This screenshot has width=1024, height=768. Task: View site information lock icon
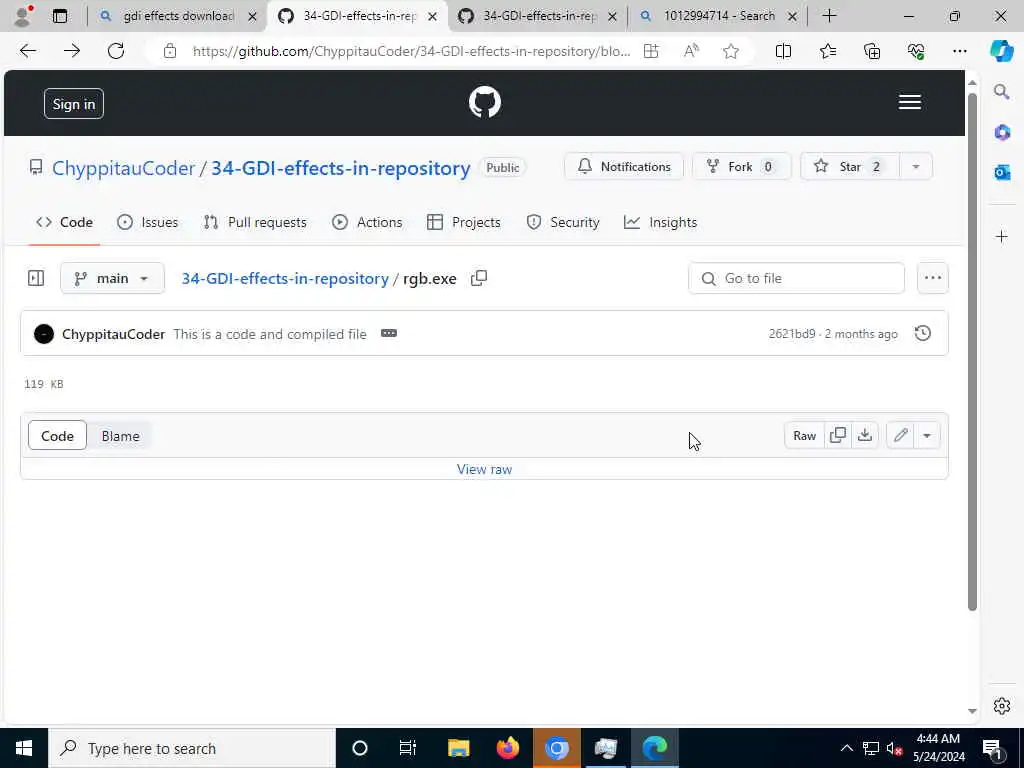[170, 51]
